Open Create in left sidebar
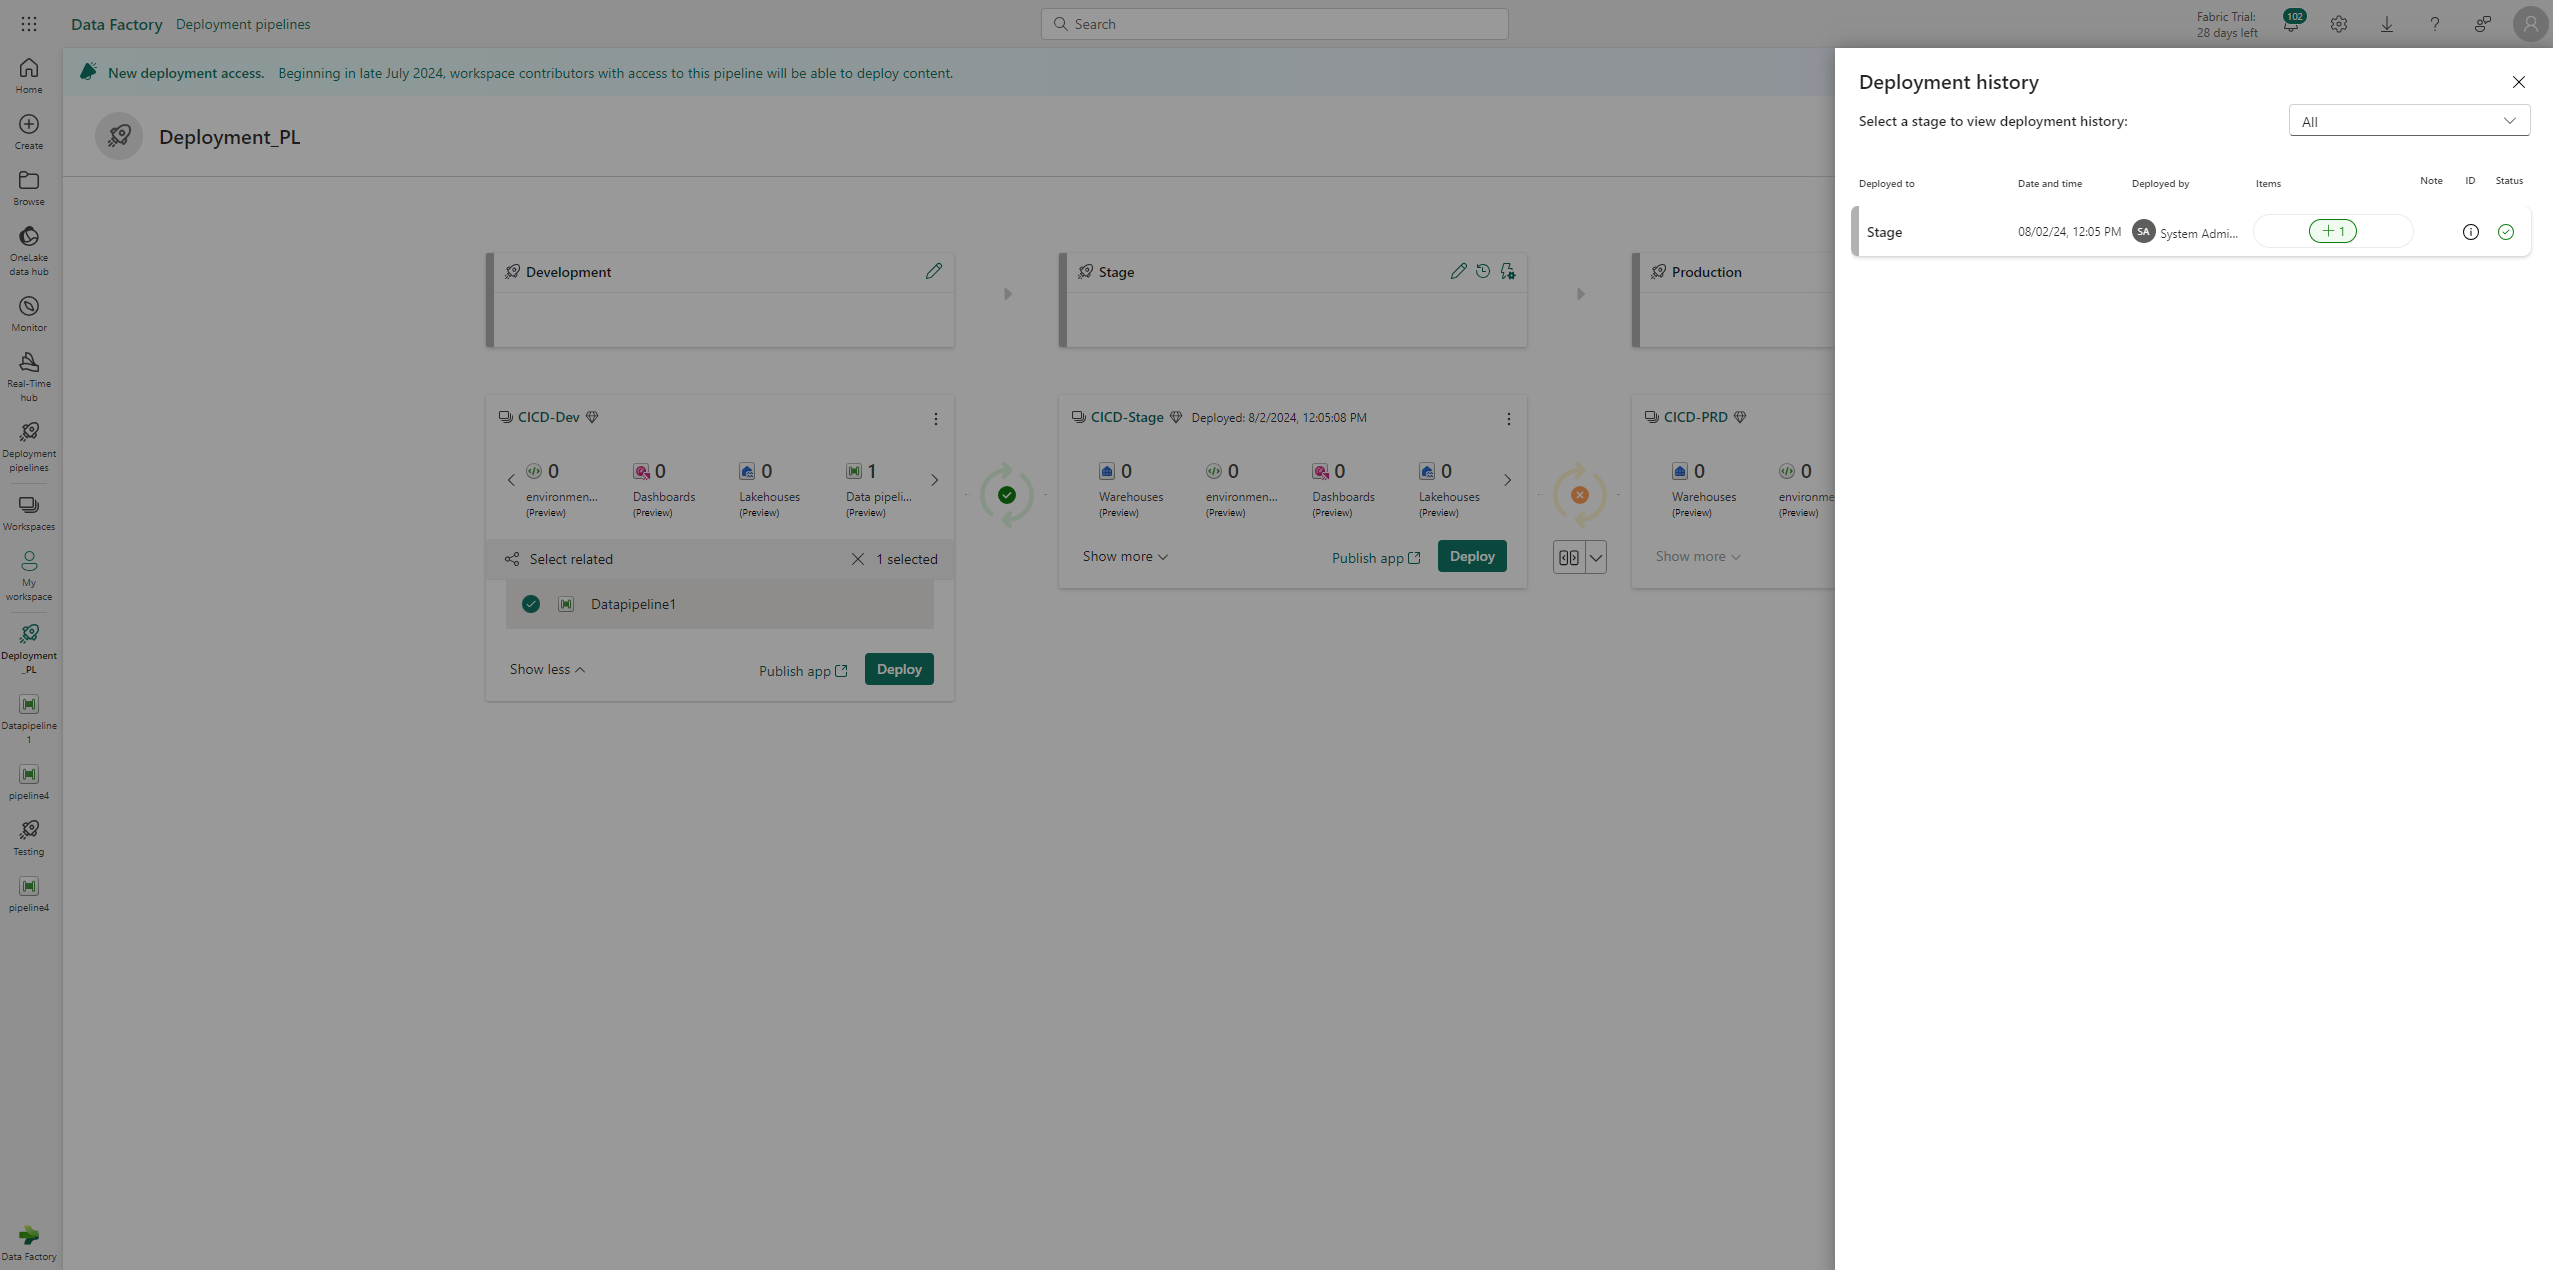This screenshot has height=1270, width=2553. point(29,131)
